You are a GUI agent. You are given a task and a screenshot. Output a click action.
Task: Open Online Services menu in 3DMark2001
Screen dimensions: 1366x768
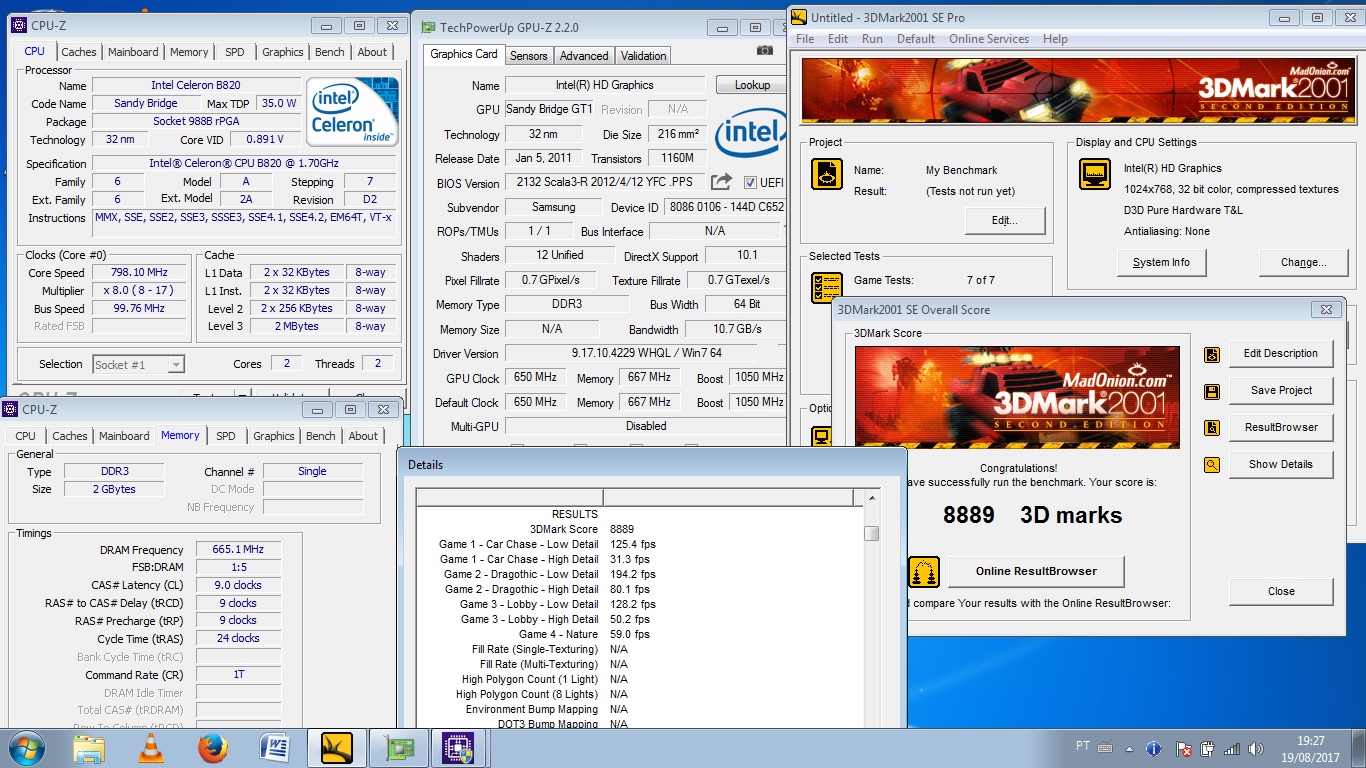[989, 39]
